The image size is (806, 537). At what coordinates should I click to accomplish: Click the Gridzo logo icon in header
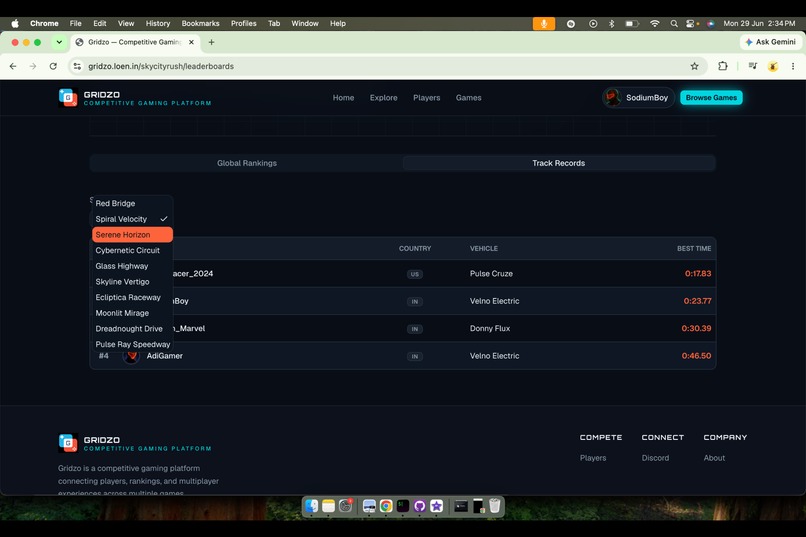(x=68, y=98)
